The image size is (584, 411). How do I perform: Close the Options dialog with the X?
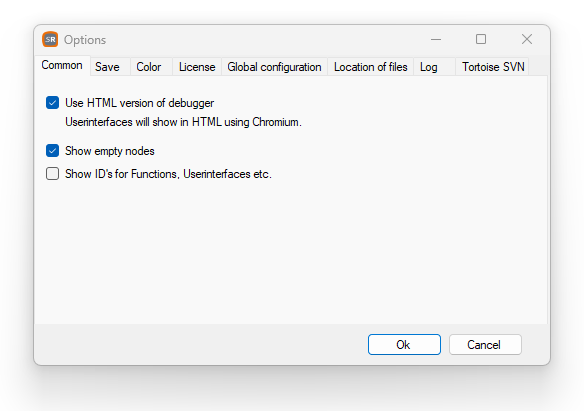coord(527,39)
